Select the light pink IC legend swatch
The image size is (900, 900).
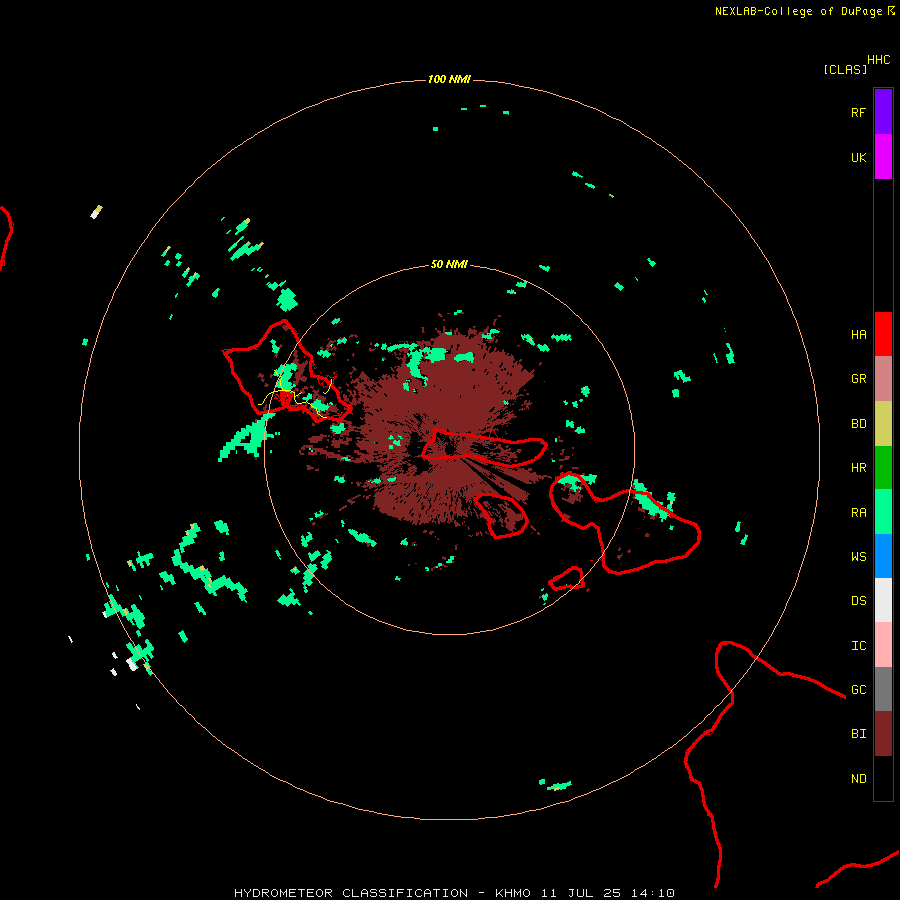883,645
